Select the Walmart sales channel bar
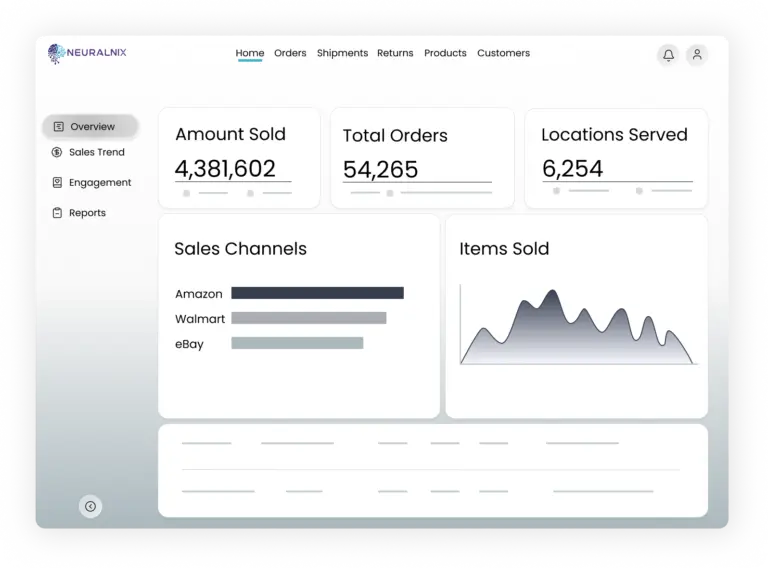Image resolution: width=768 pixels, height=568 pixels. click(308, 318)
